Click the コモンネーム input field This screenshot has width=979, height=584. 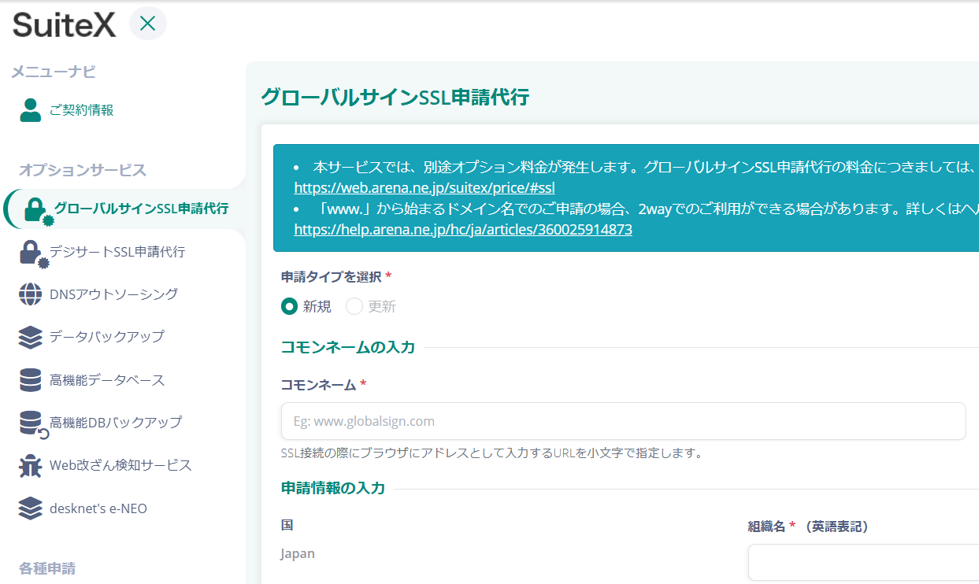click(x=623, y=421)
